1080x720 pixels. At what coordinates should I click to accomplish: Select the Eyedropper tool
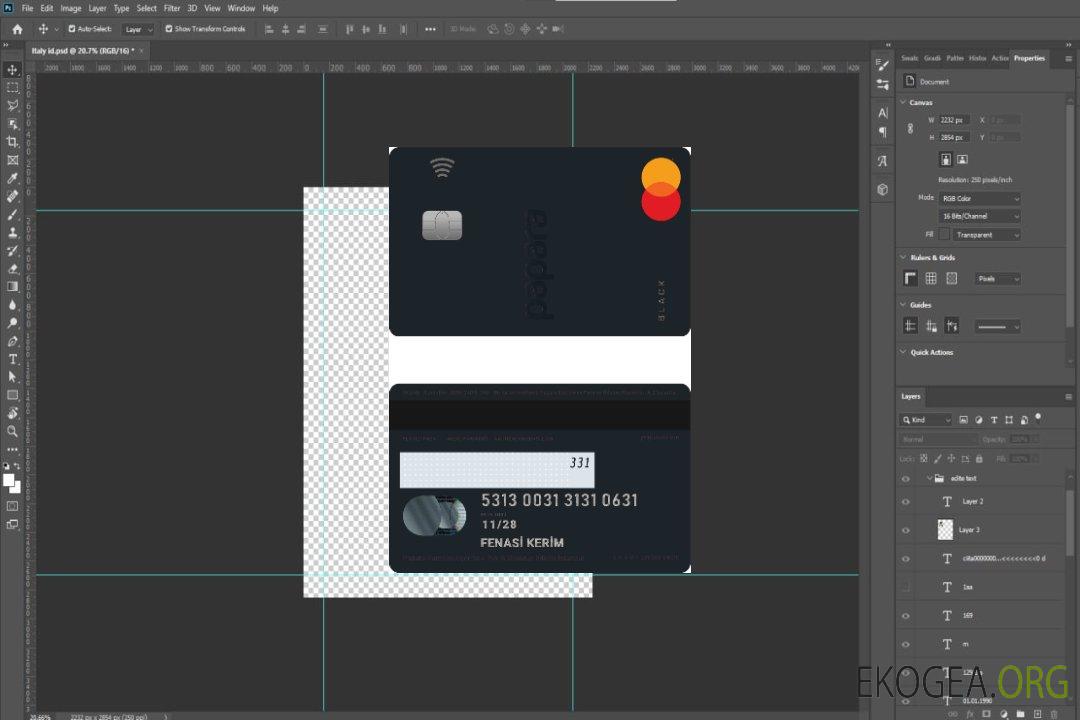(x=12, y=178)
